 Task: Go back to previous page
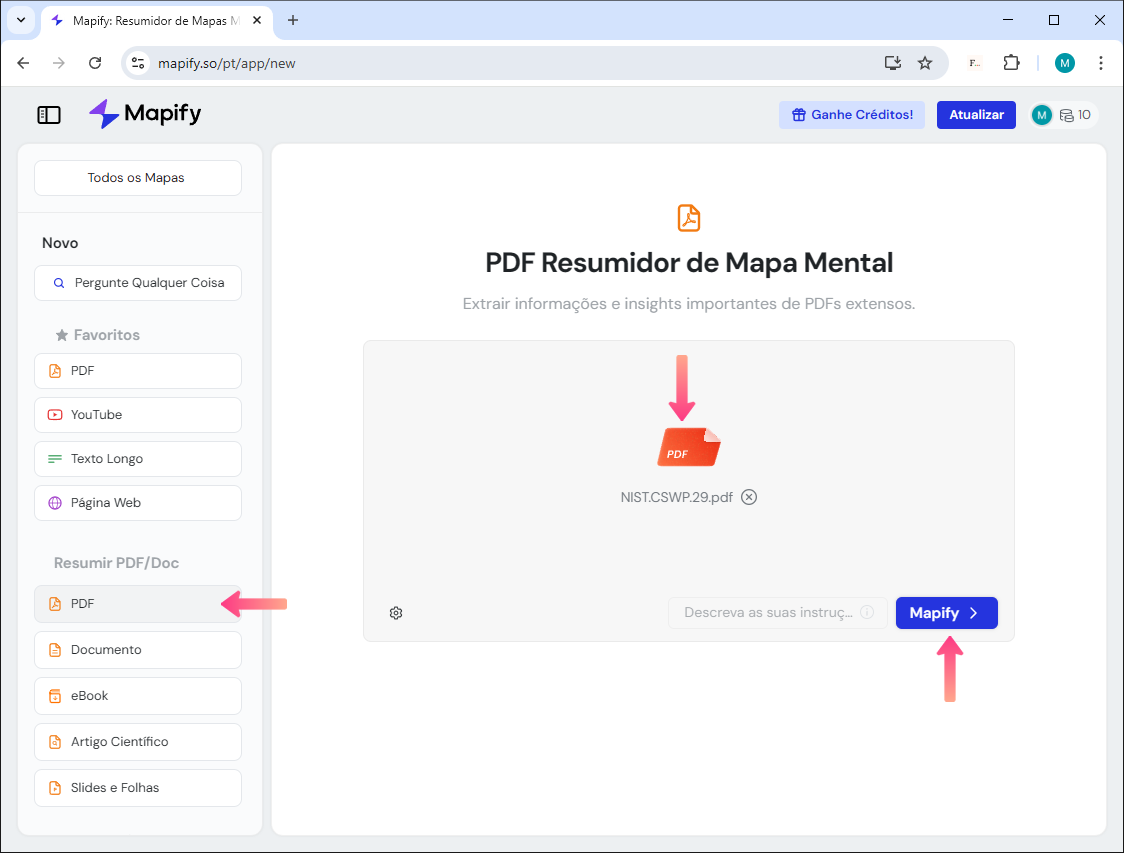coord(23,63)
